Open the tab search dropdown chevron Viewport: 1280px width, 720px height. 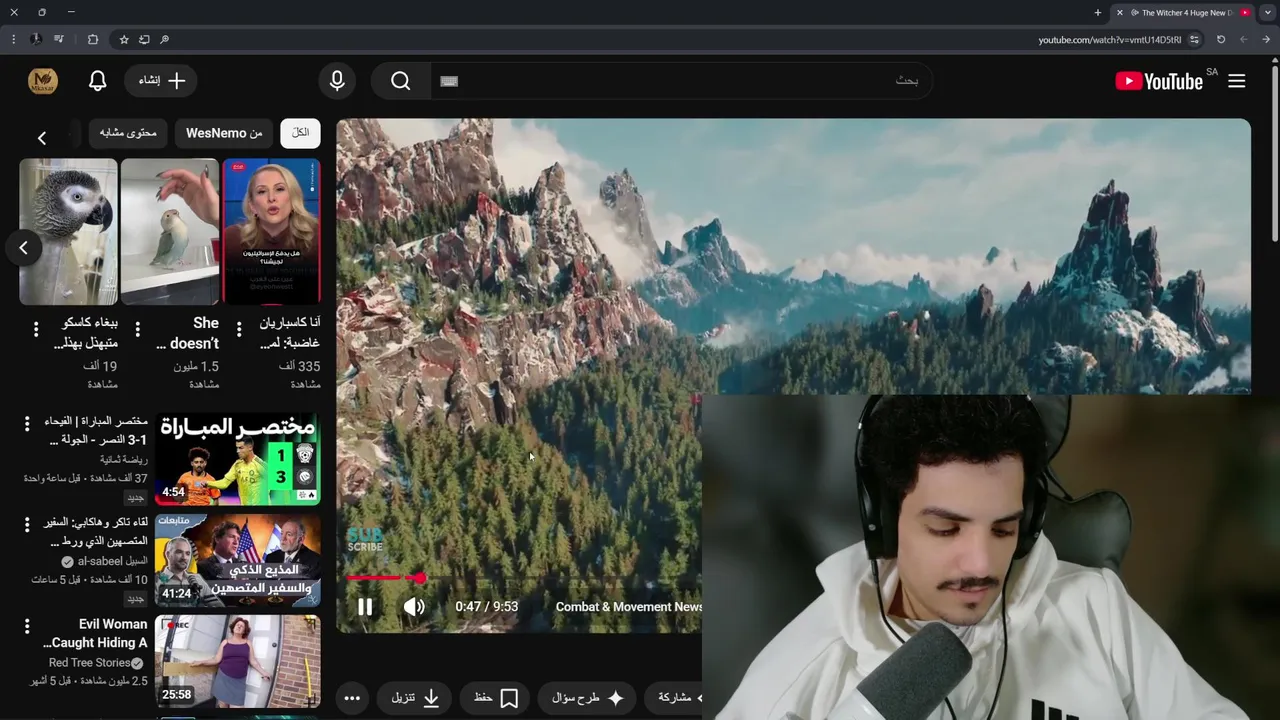point(1267,13)
